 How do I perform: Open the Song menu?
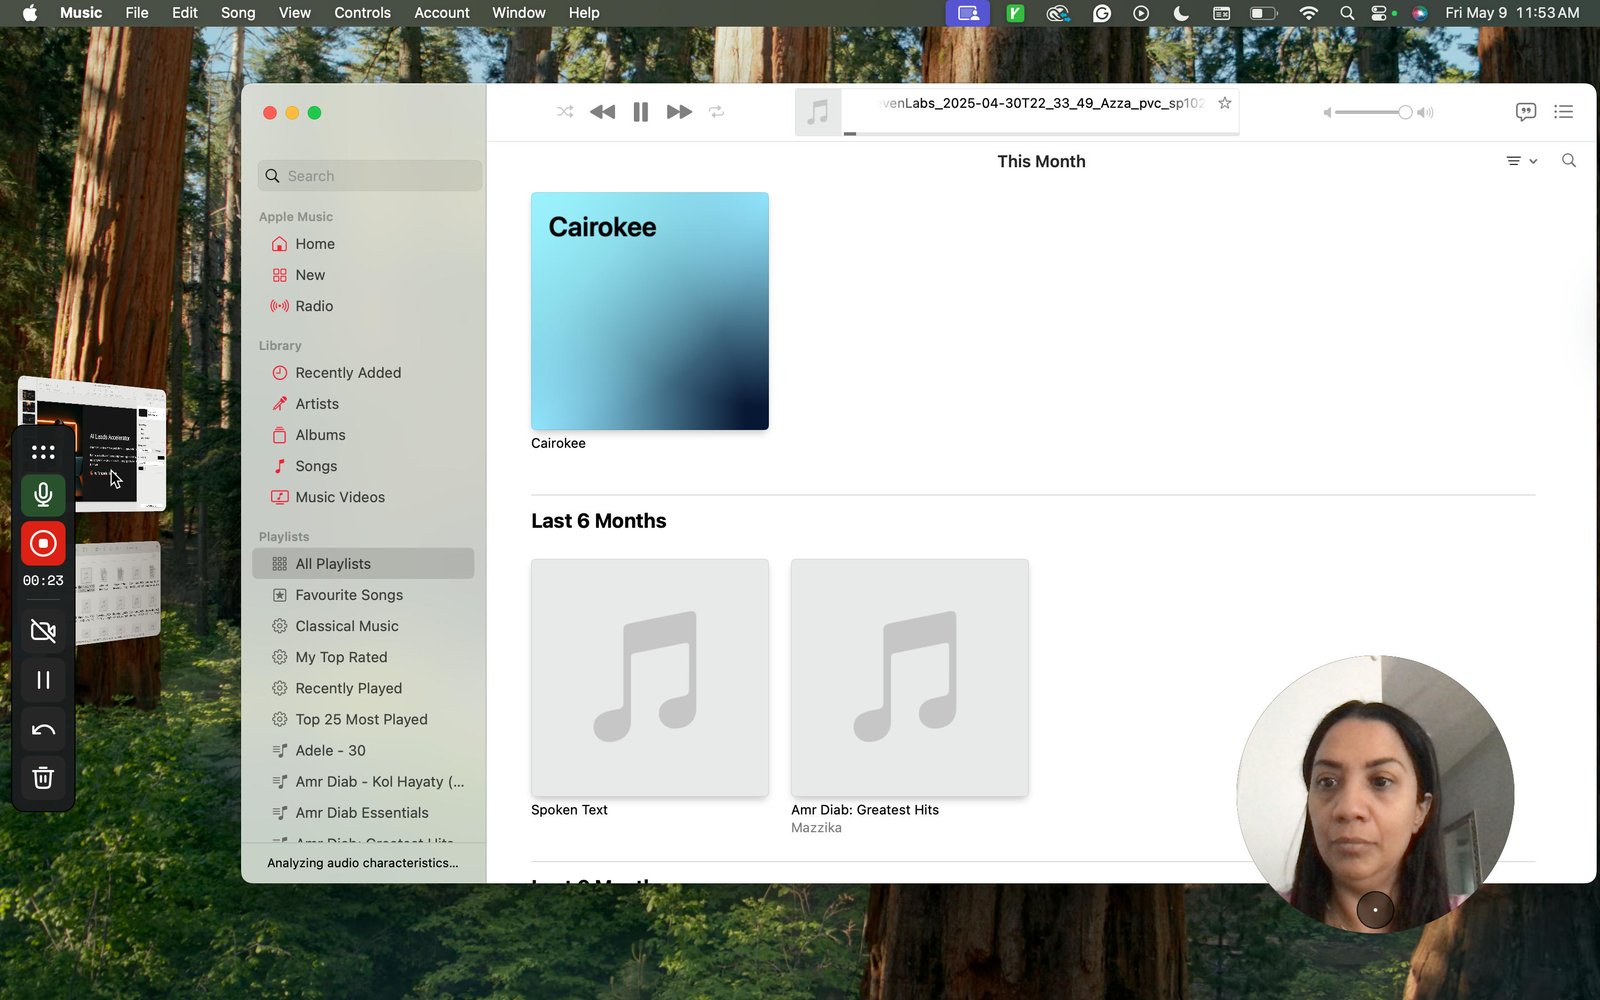pos(238,13)
